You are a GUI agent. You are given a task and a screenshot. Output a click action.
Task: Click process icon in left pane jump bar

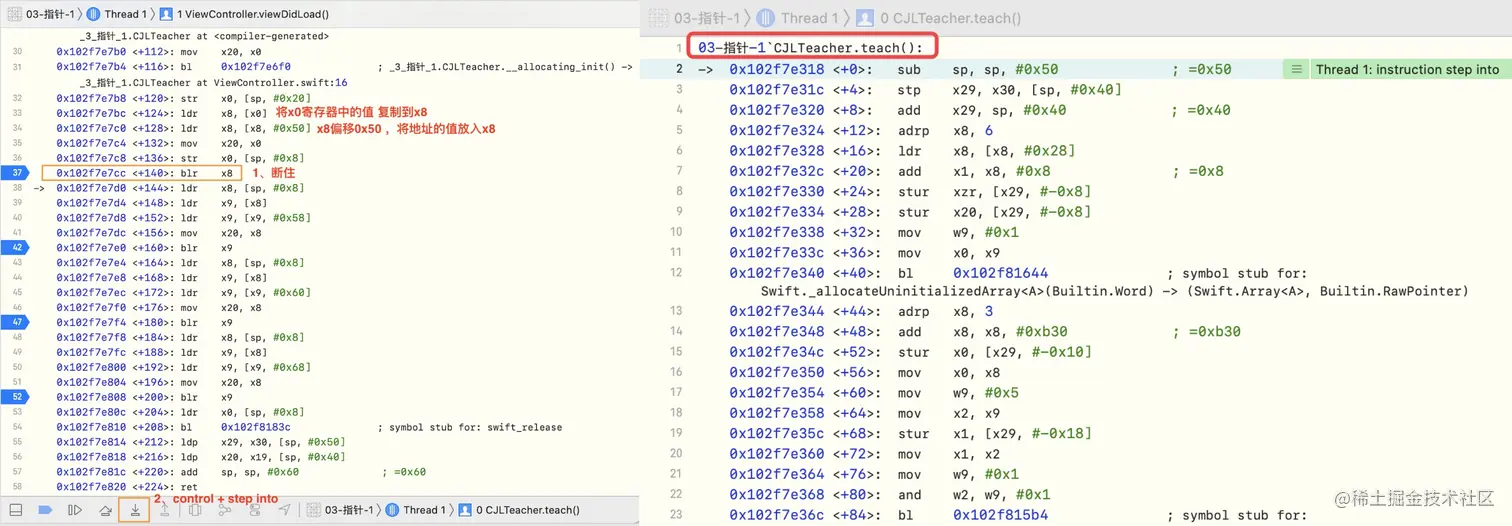pos(14,15)
